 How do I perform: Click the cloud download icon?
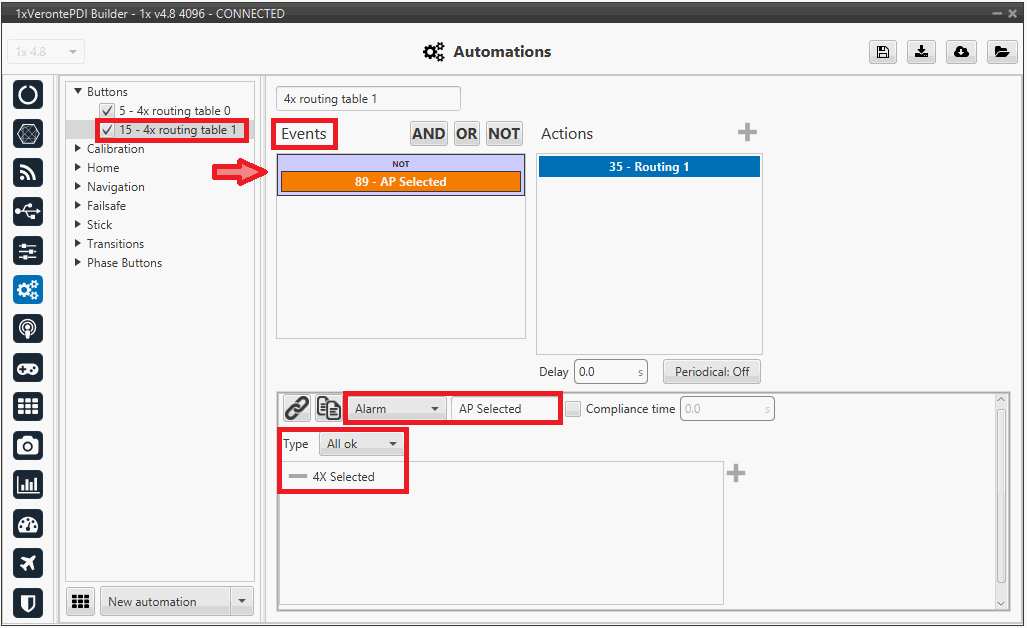tap(962, 52)
